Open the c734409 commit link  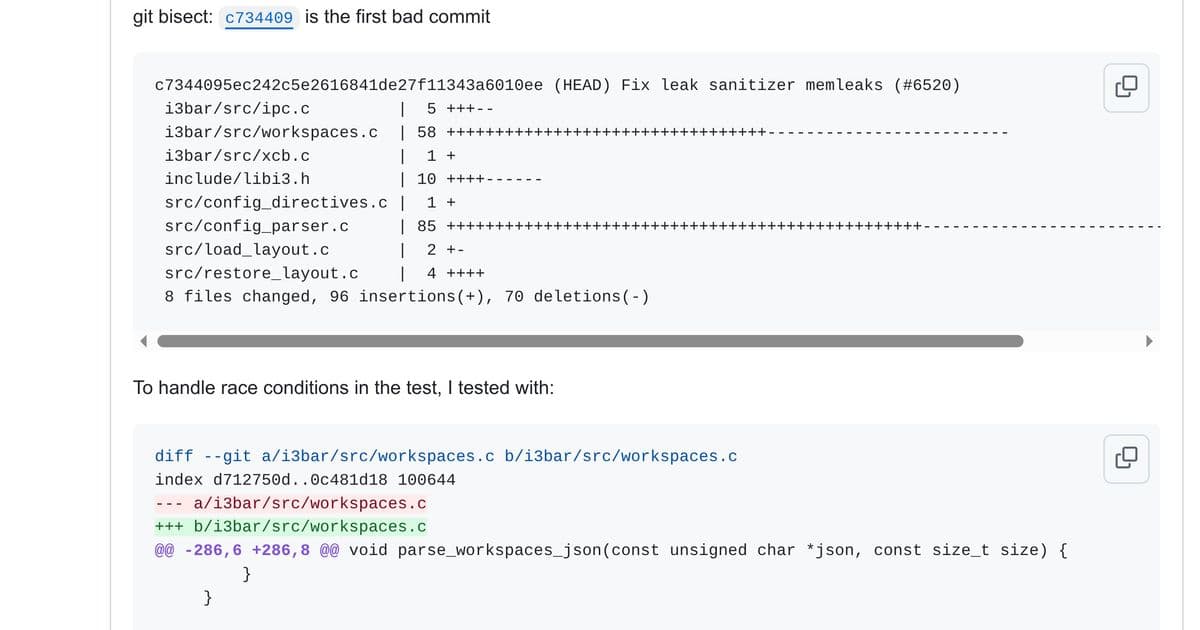(x=258, y=17)
